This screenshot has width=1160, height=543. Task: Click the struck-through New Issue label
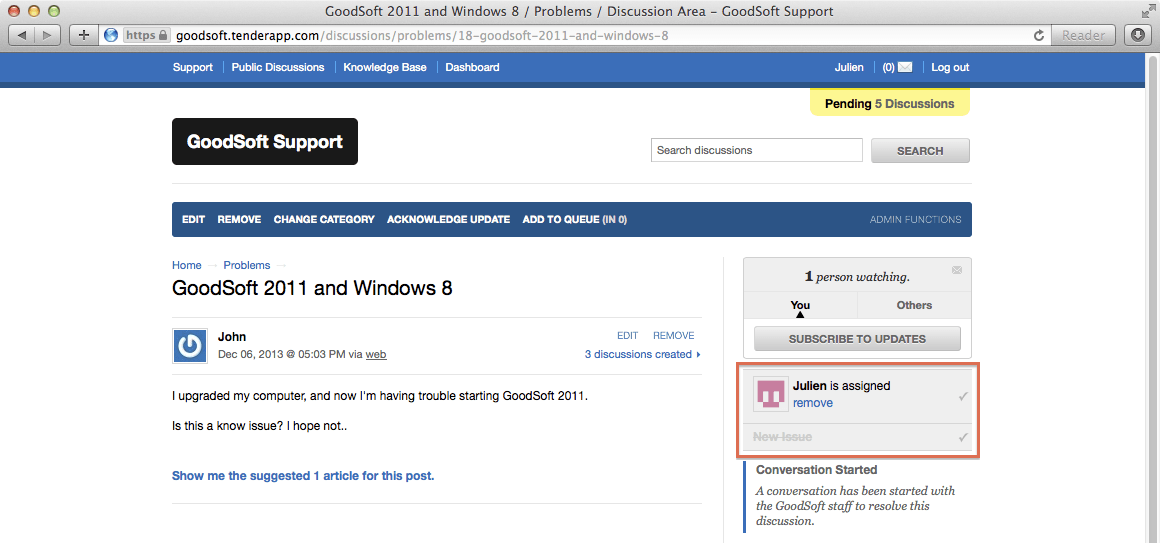pyautogui.click(x=782, y=437)
